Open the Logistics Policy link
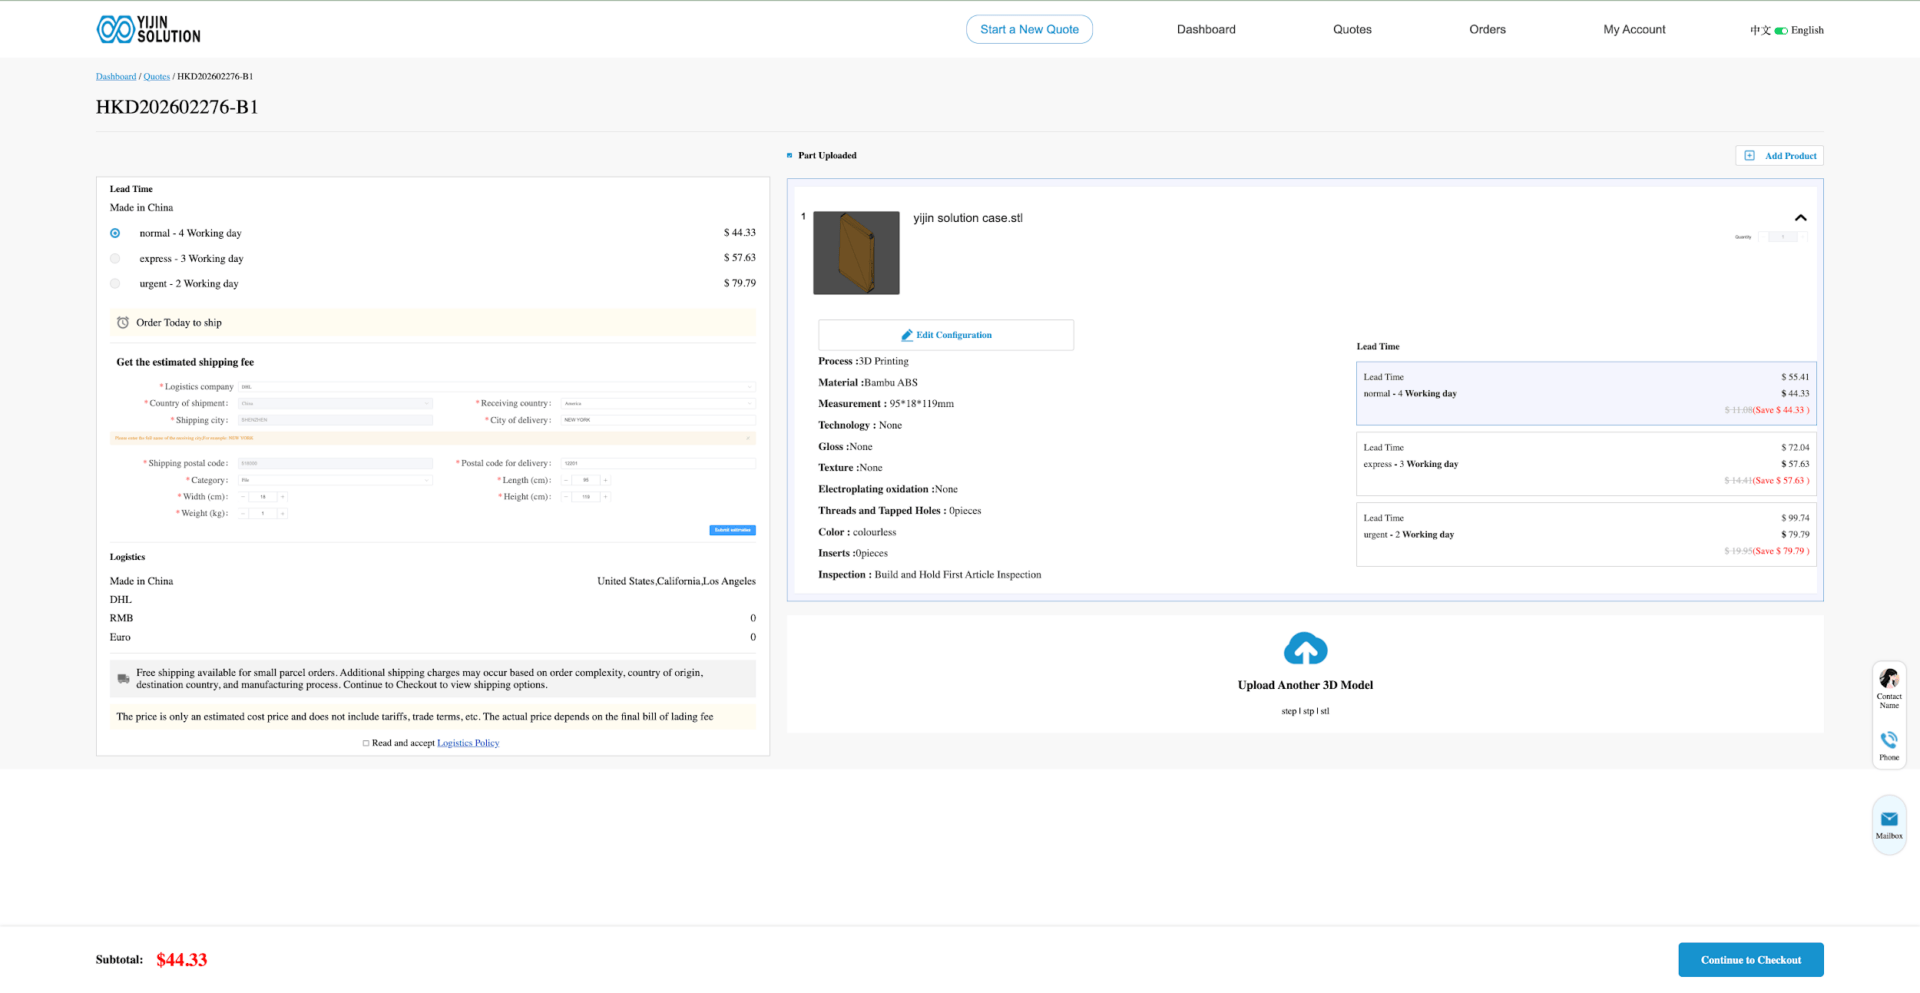1920x993 pixels. tap(468, 743)
